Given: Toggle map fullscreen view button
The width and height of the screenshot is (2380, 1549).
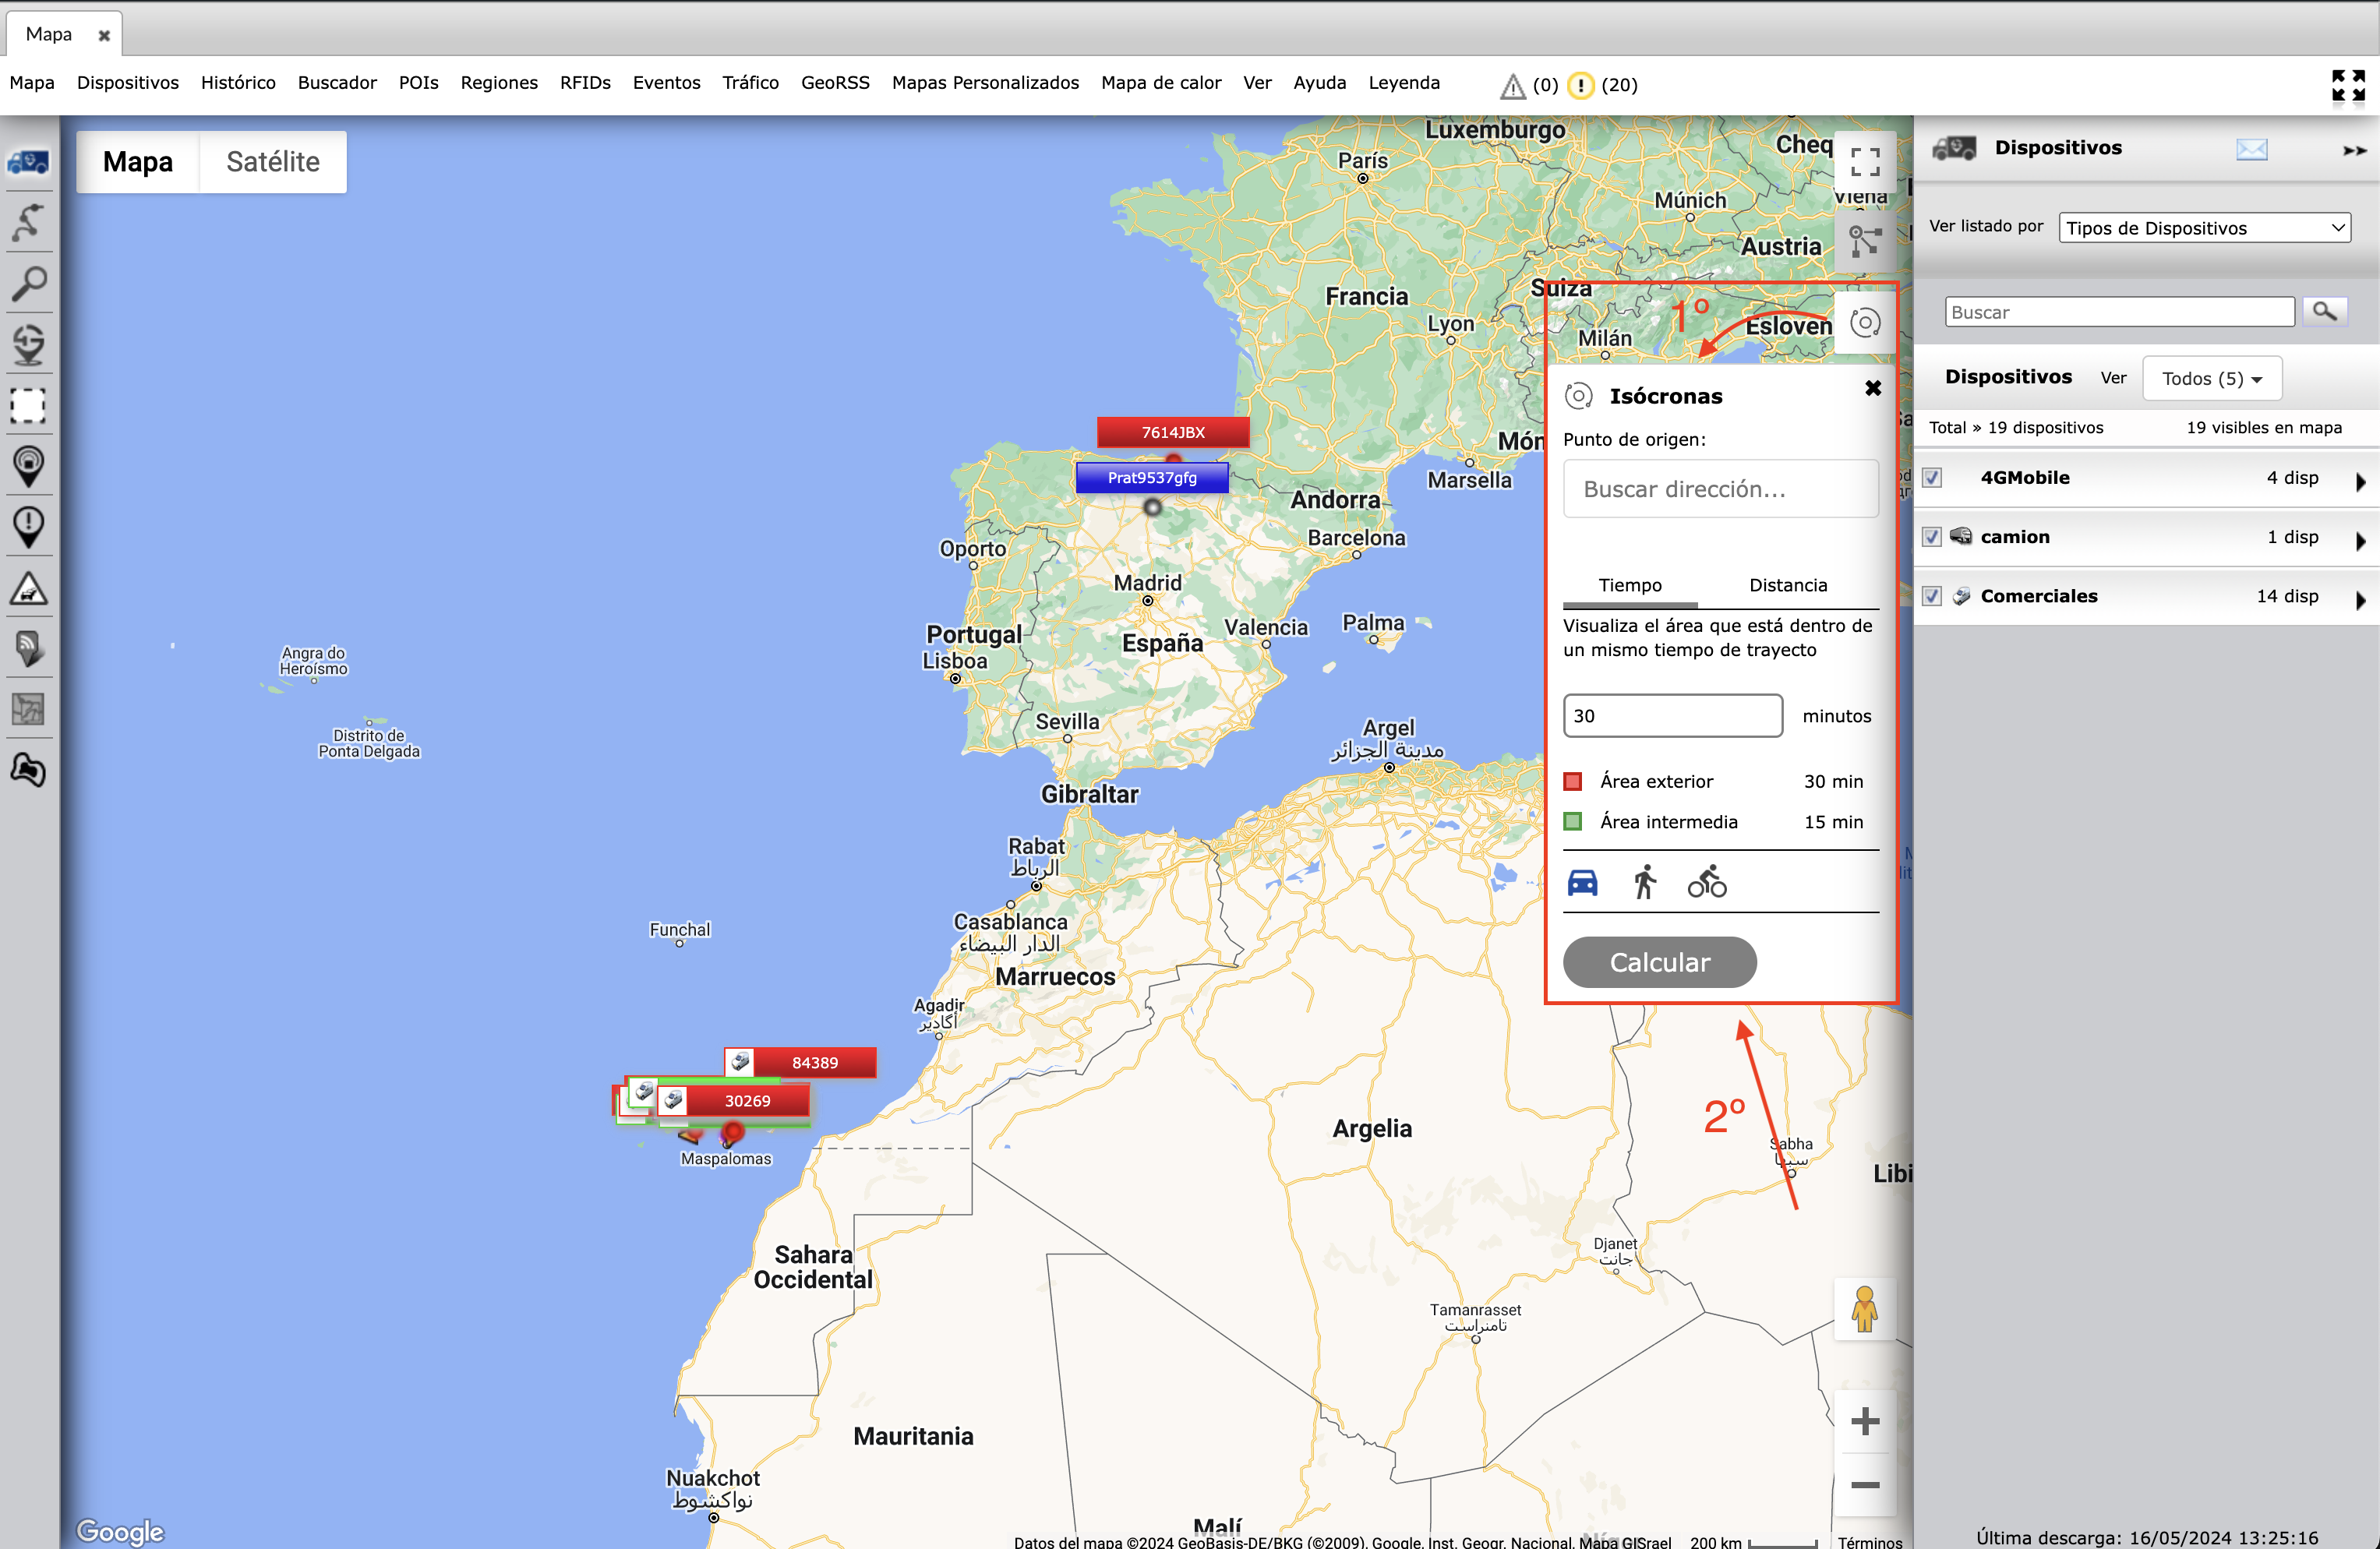Looking at the screenshot, I should [x=1864, y=162].
